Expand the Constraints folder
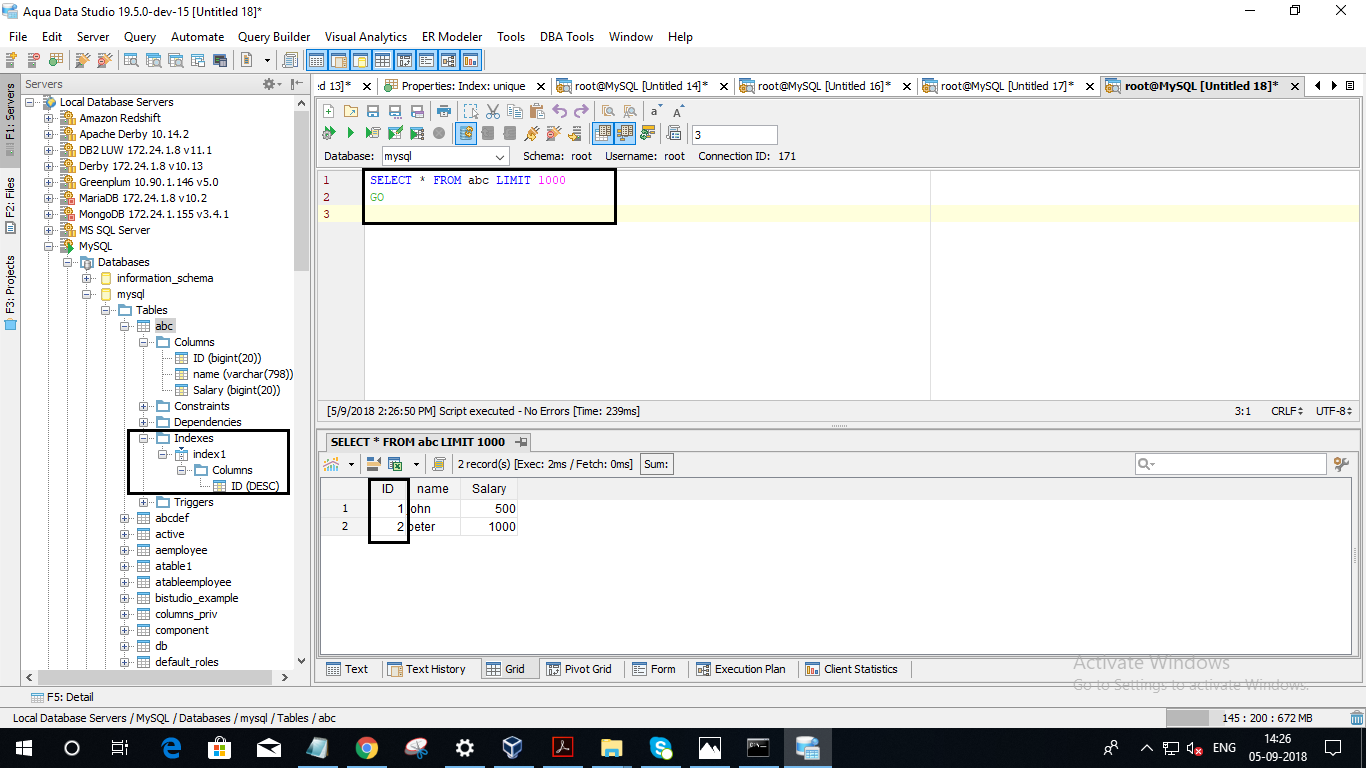The width and height of the screenshot is (1366, 768). pos(144,406)
